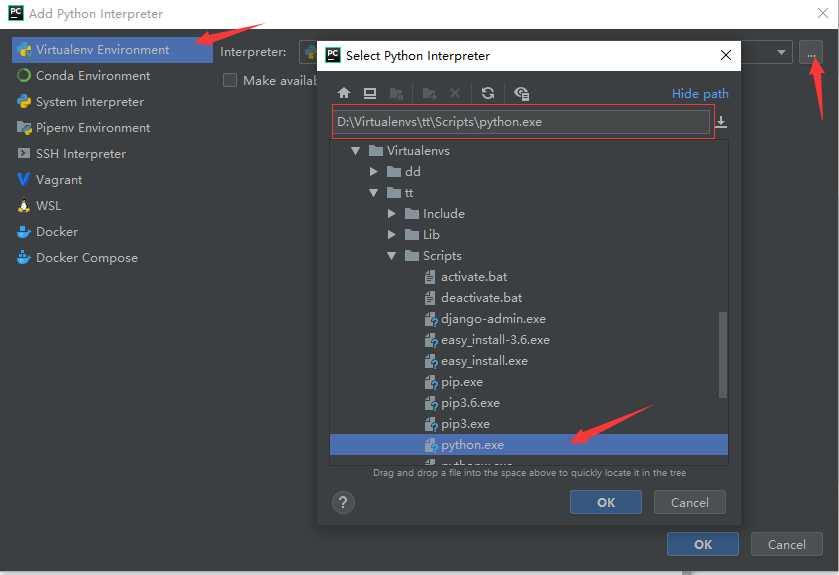Select deactivate.bat file
Screen dimensions: 839x575
pyautogui.click(x=481, y=297)
